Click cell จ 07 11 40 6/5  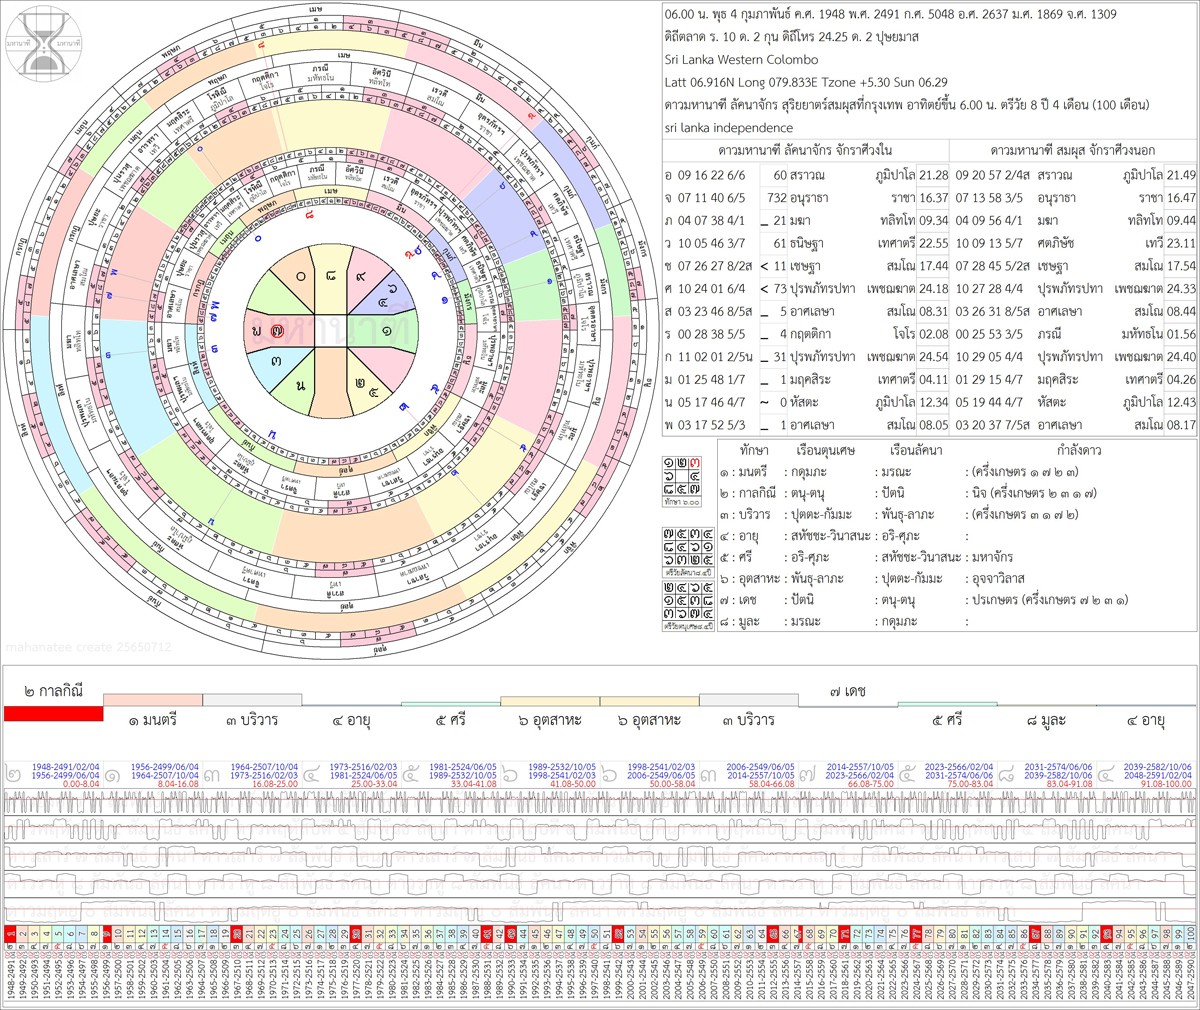(705, 198)
